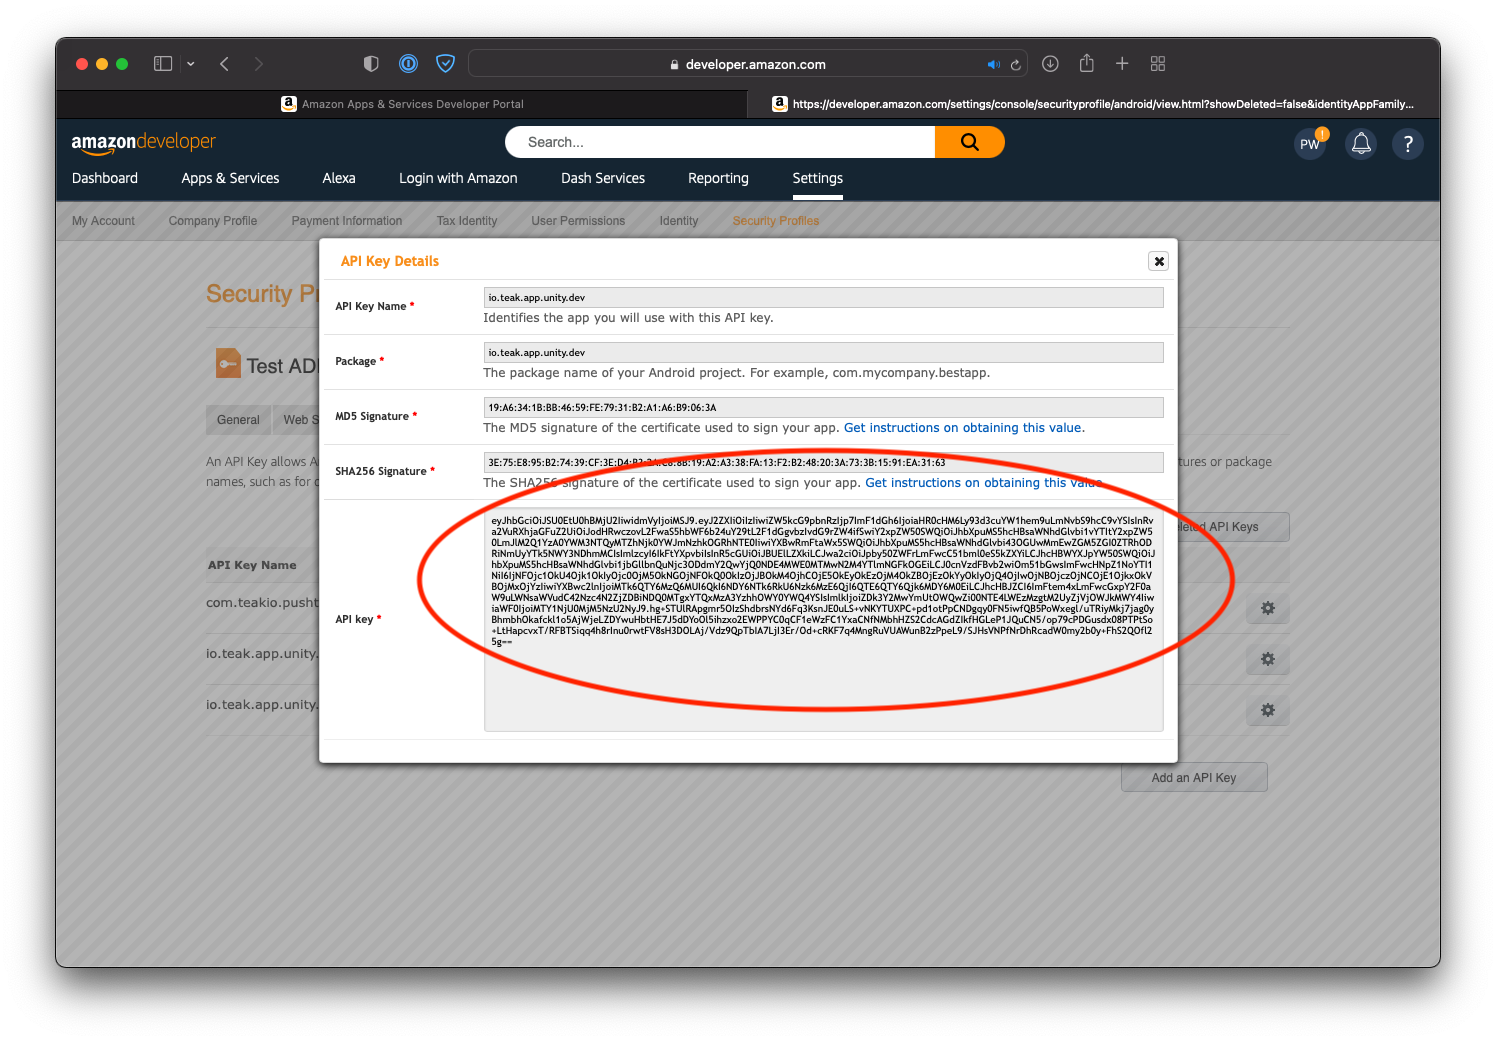The width and height of the screenshot is (1496, 1041).
Task: Open the sidebar options dropdown chevron
Action: click(x=190, y=64)
